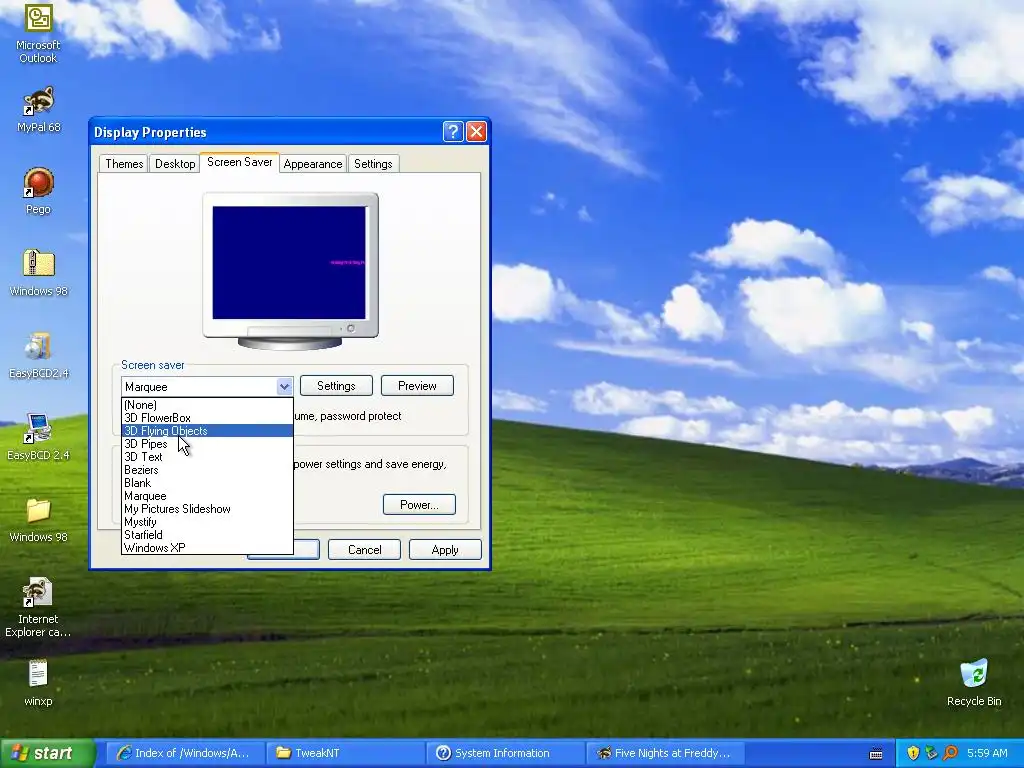The height and width of the screenshot is (768, 1024).
Task: Switch to the Settings tab
Action: point(373,164)
